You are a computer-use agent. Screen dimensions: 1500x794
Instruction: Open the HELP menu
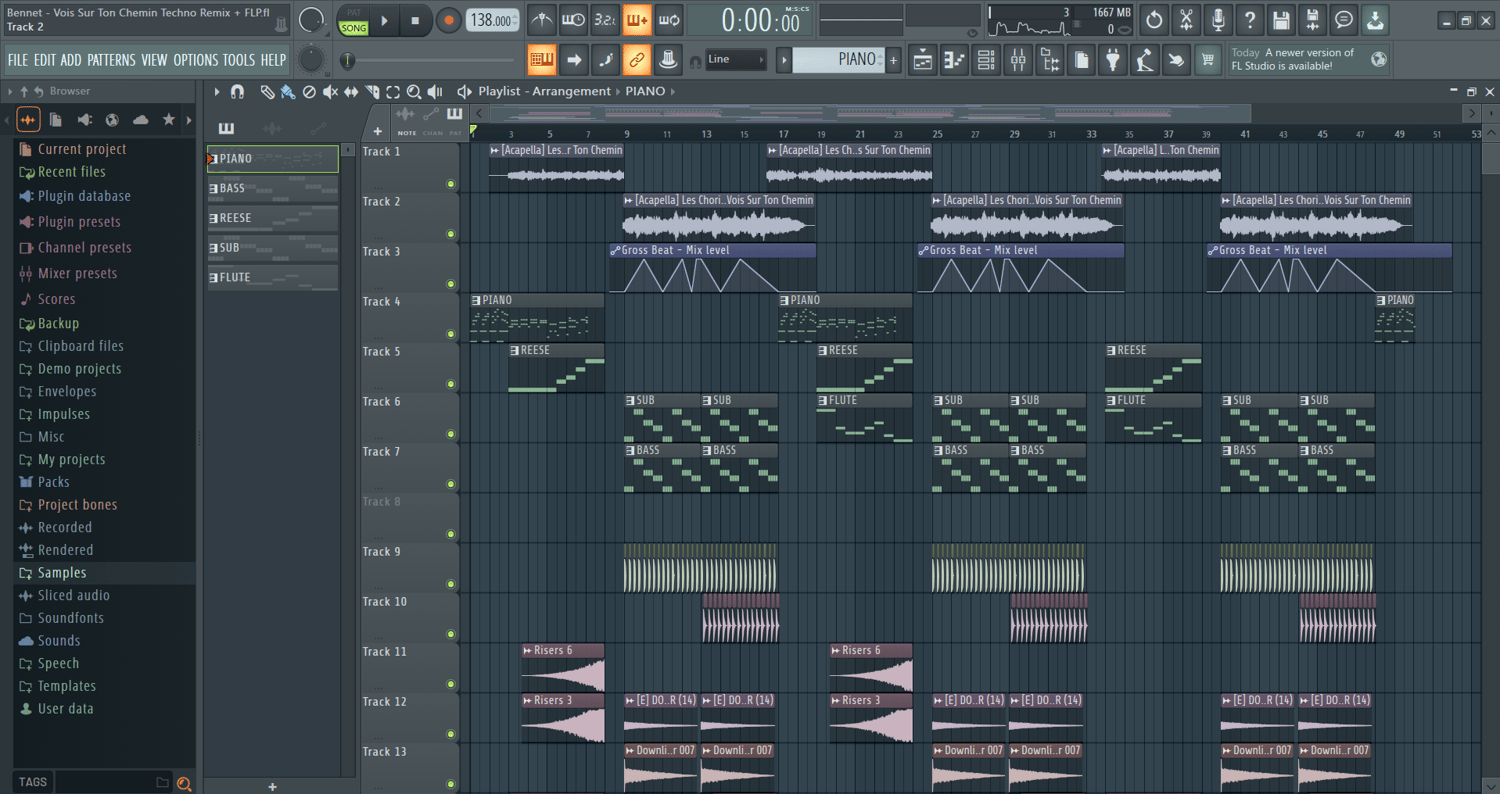tap(273, 60)
